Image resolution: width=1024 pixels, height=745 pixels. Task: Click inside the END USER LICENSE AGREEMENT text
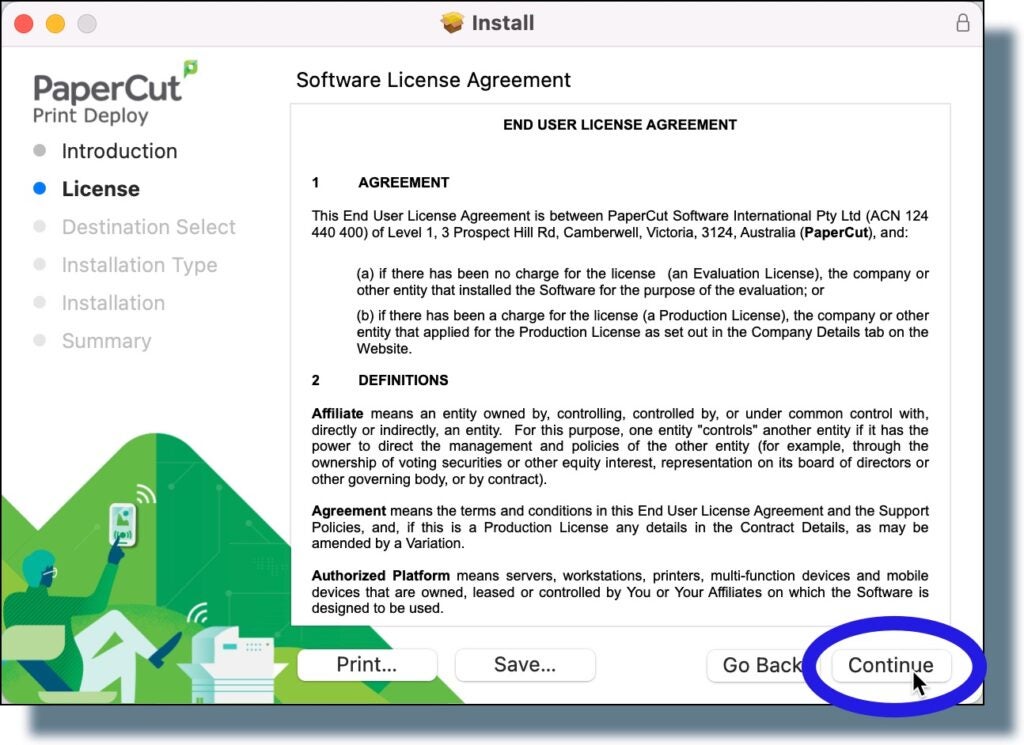point(620,125)
